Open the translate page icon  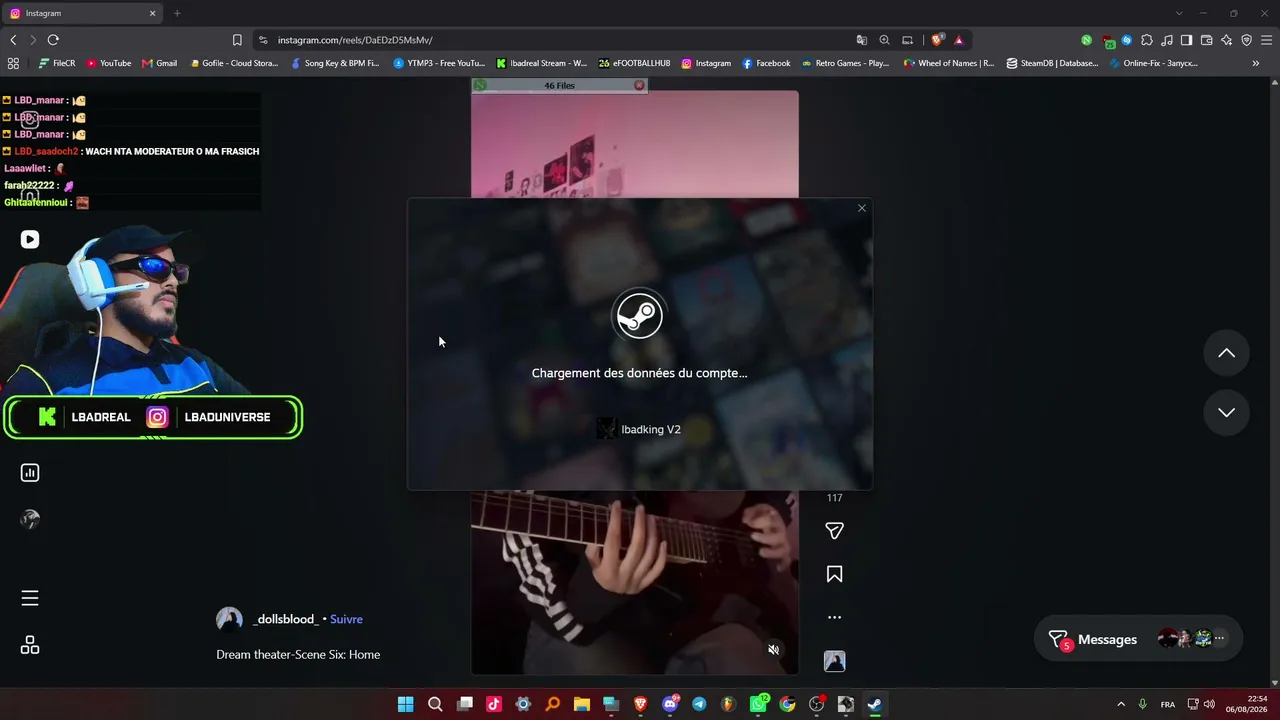[861, 40]
